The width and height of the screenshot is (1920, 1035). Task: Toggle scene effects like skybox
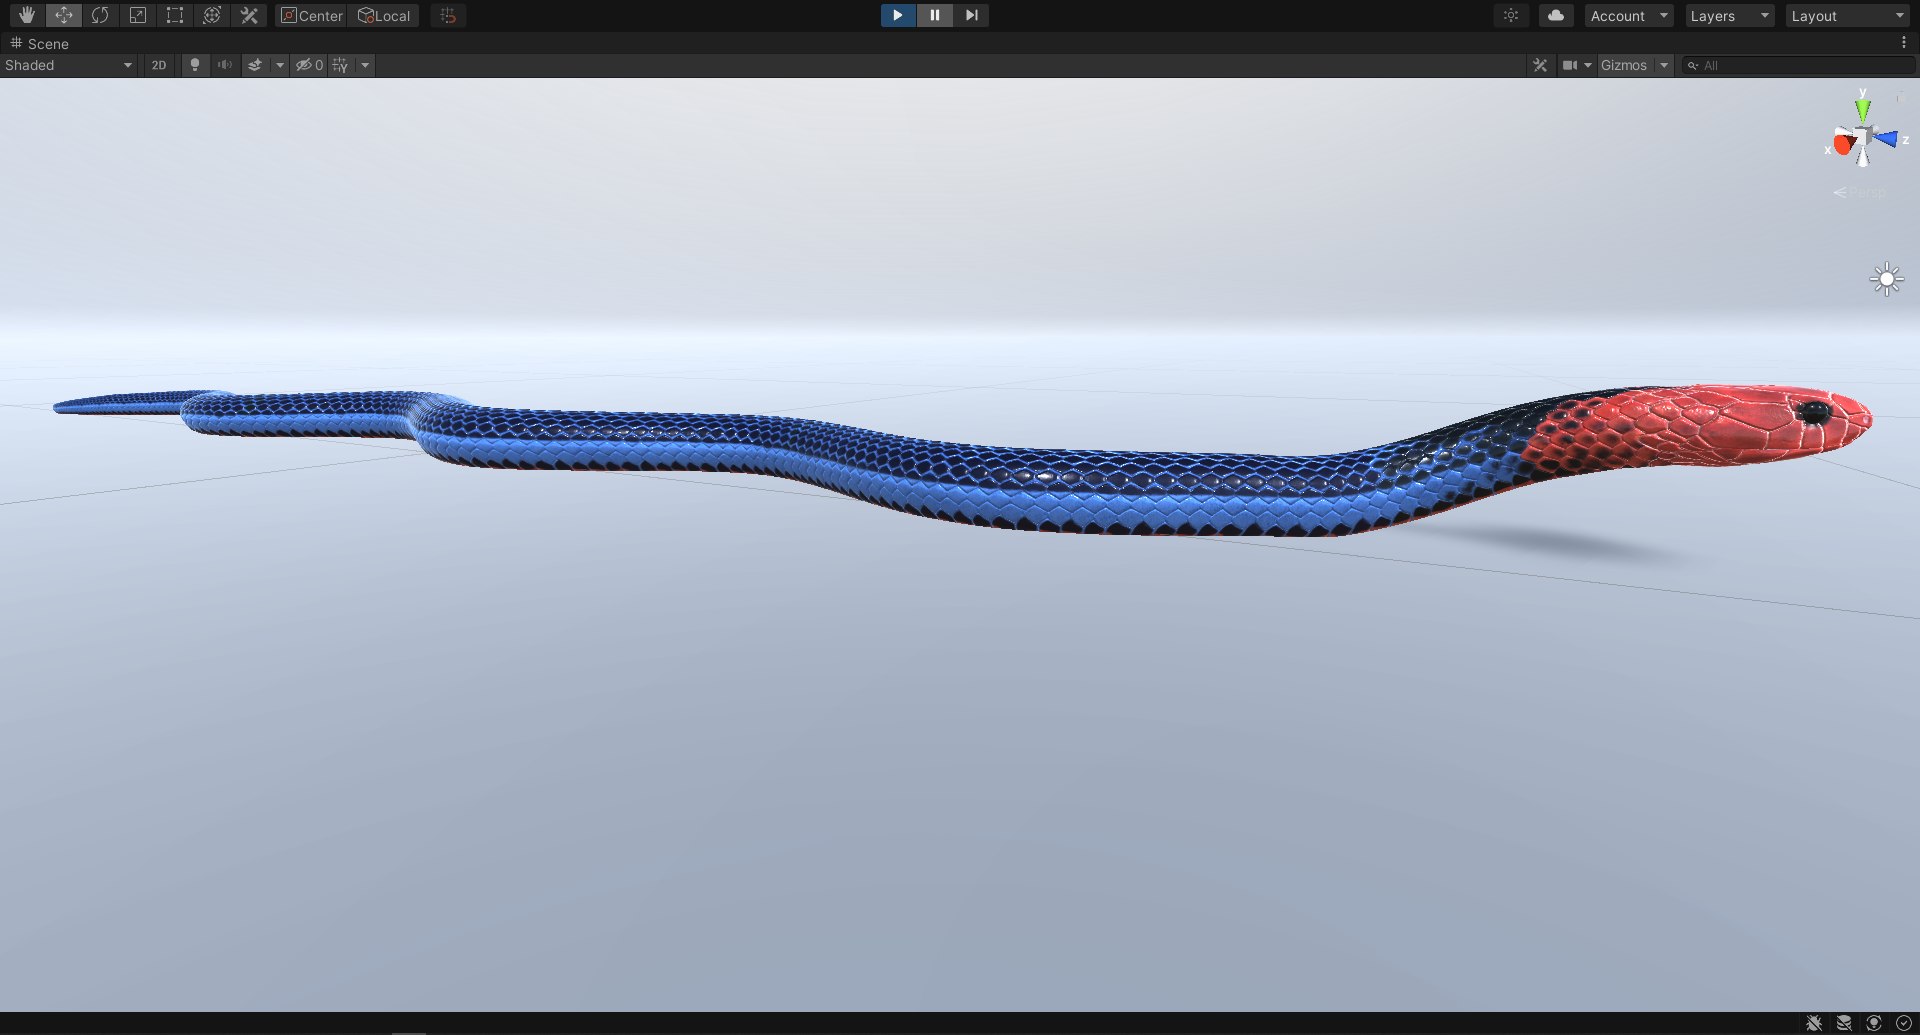coord(256,65)
